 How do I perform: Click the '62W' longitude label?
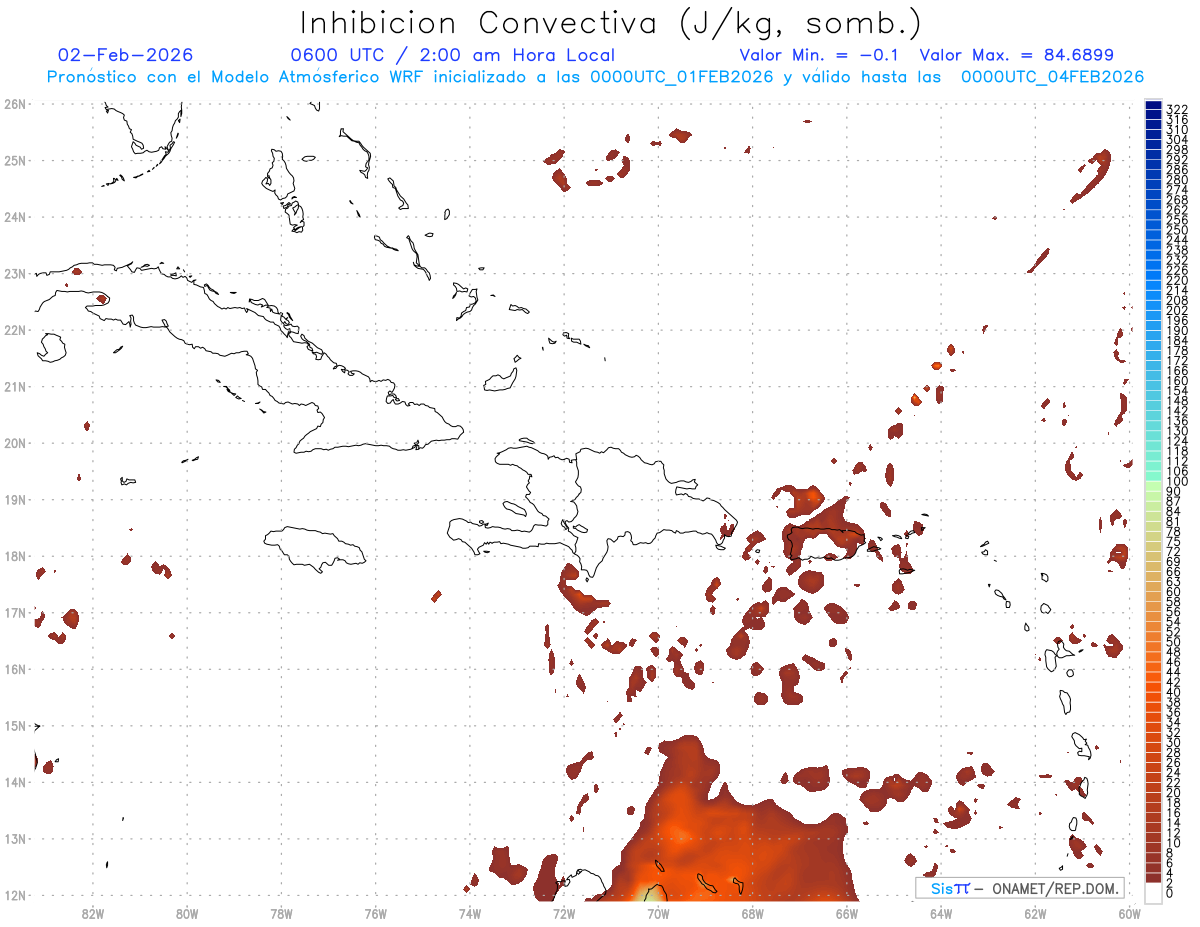[1036, 913]
